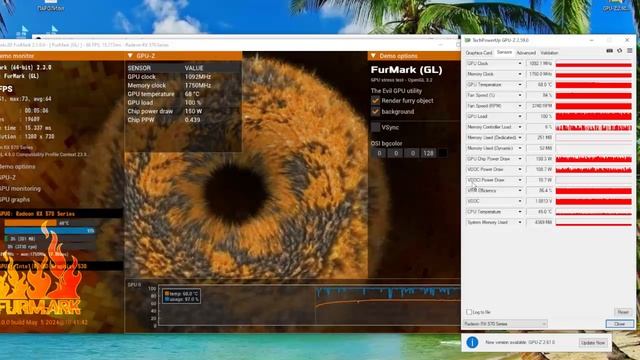Click the Memory Used (Dedicated) sensor label

pos(492,138)
